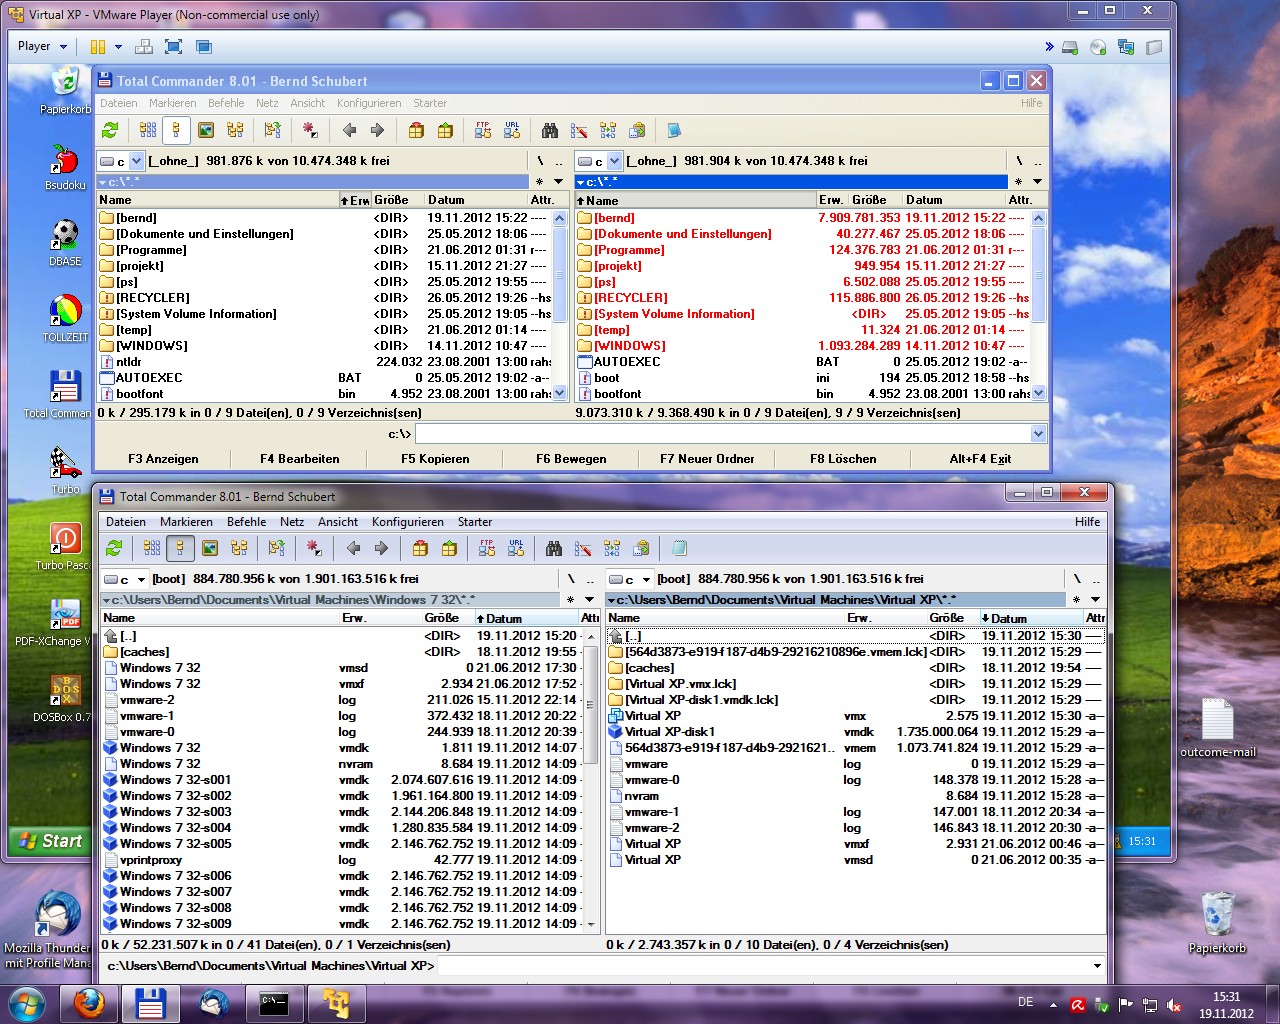Open Bsudoku desktop icon

click(65, 167)
